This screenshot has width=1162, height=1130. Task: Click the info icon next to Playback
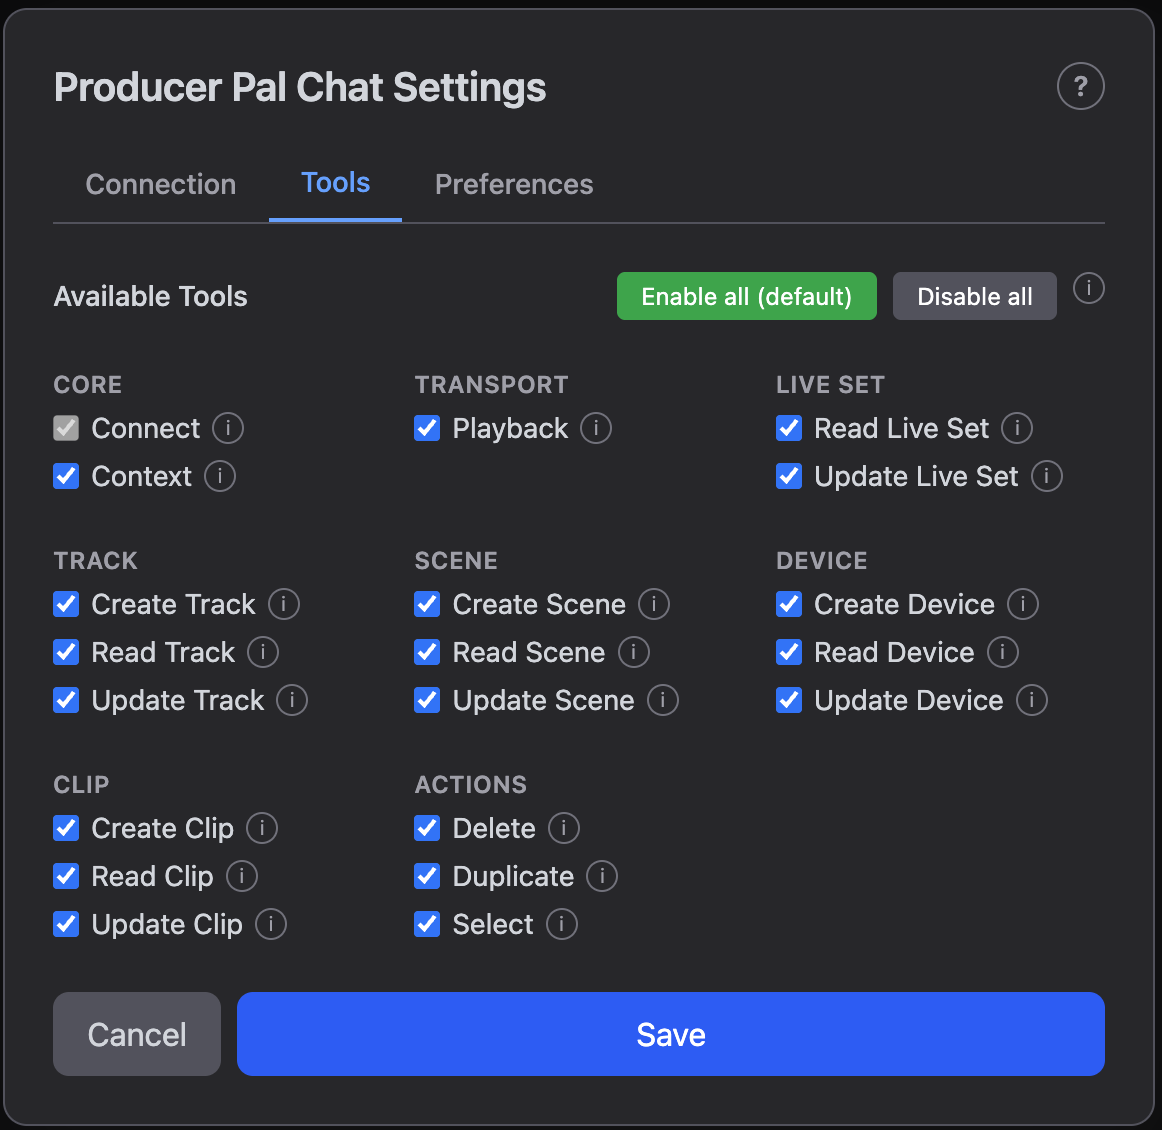(596, 428)
